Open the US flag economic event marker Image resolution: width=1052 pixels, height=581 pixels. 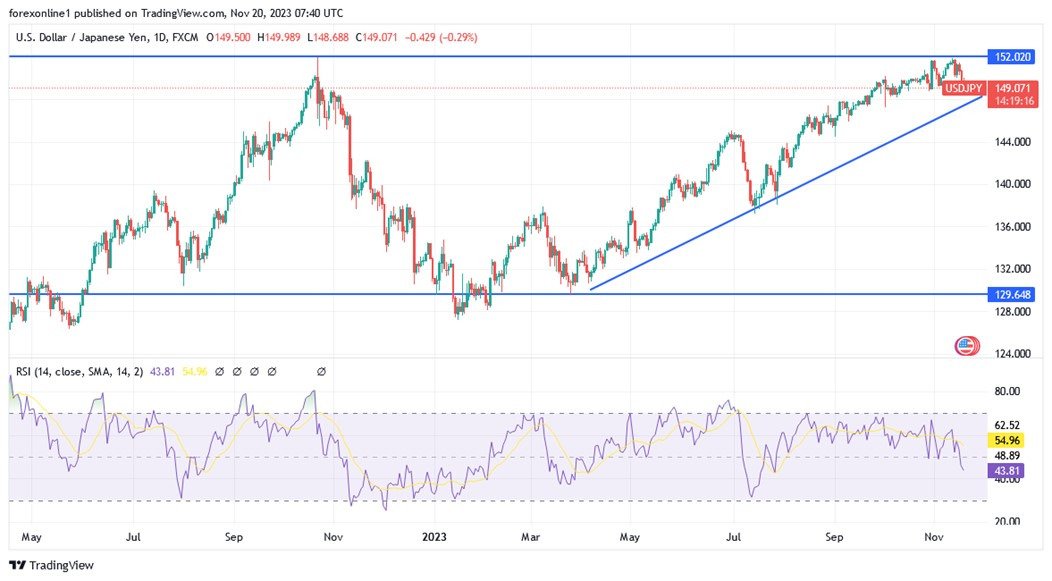(967, 347)
